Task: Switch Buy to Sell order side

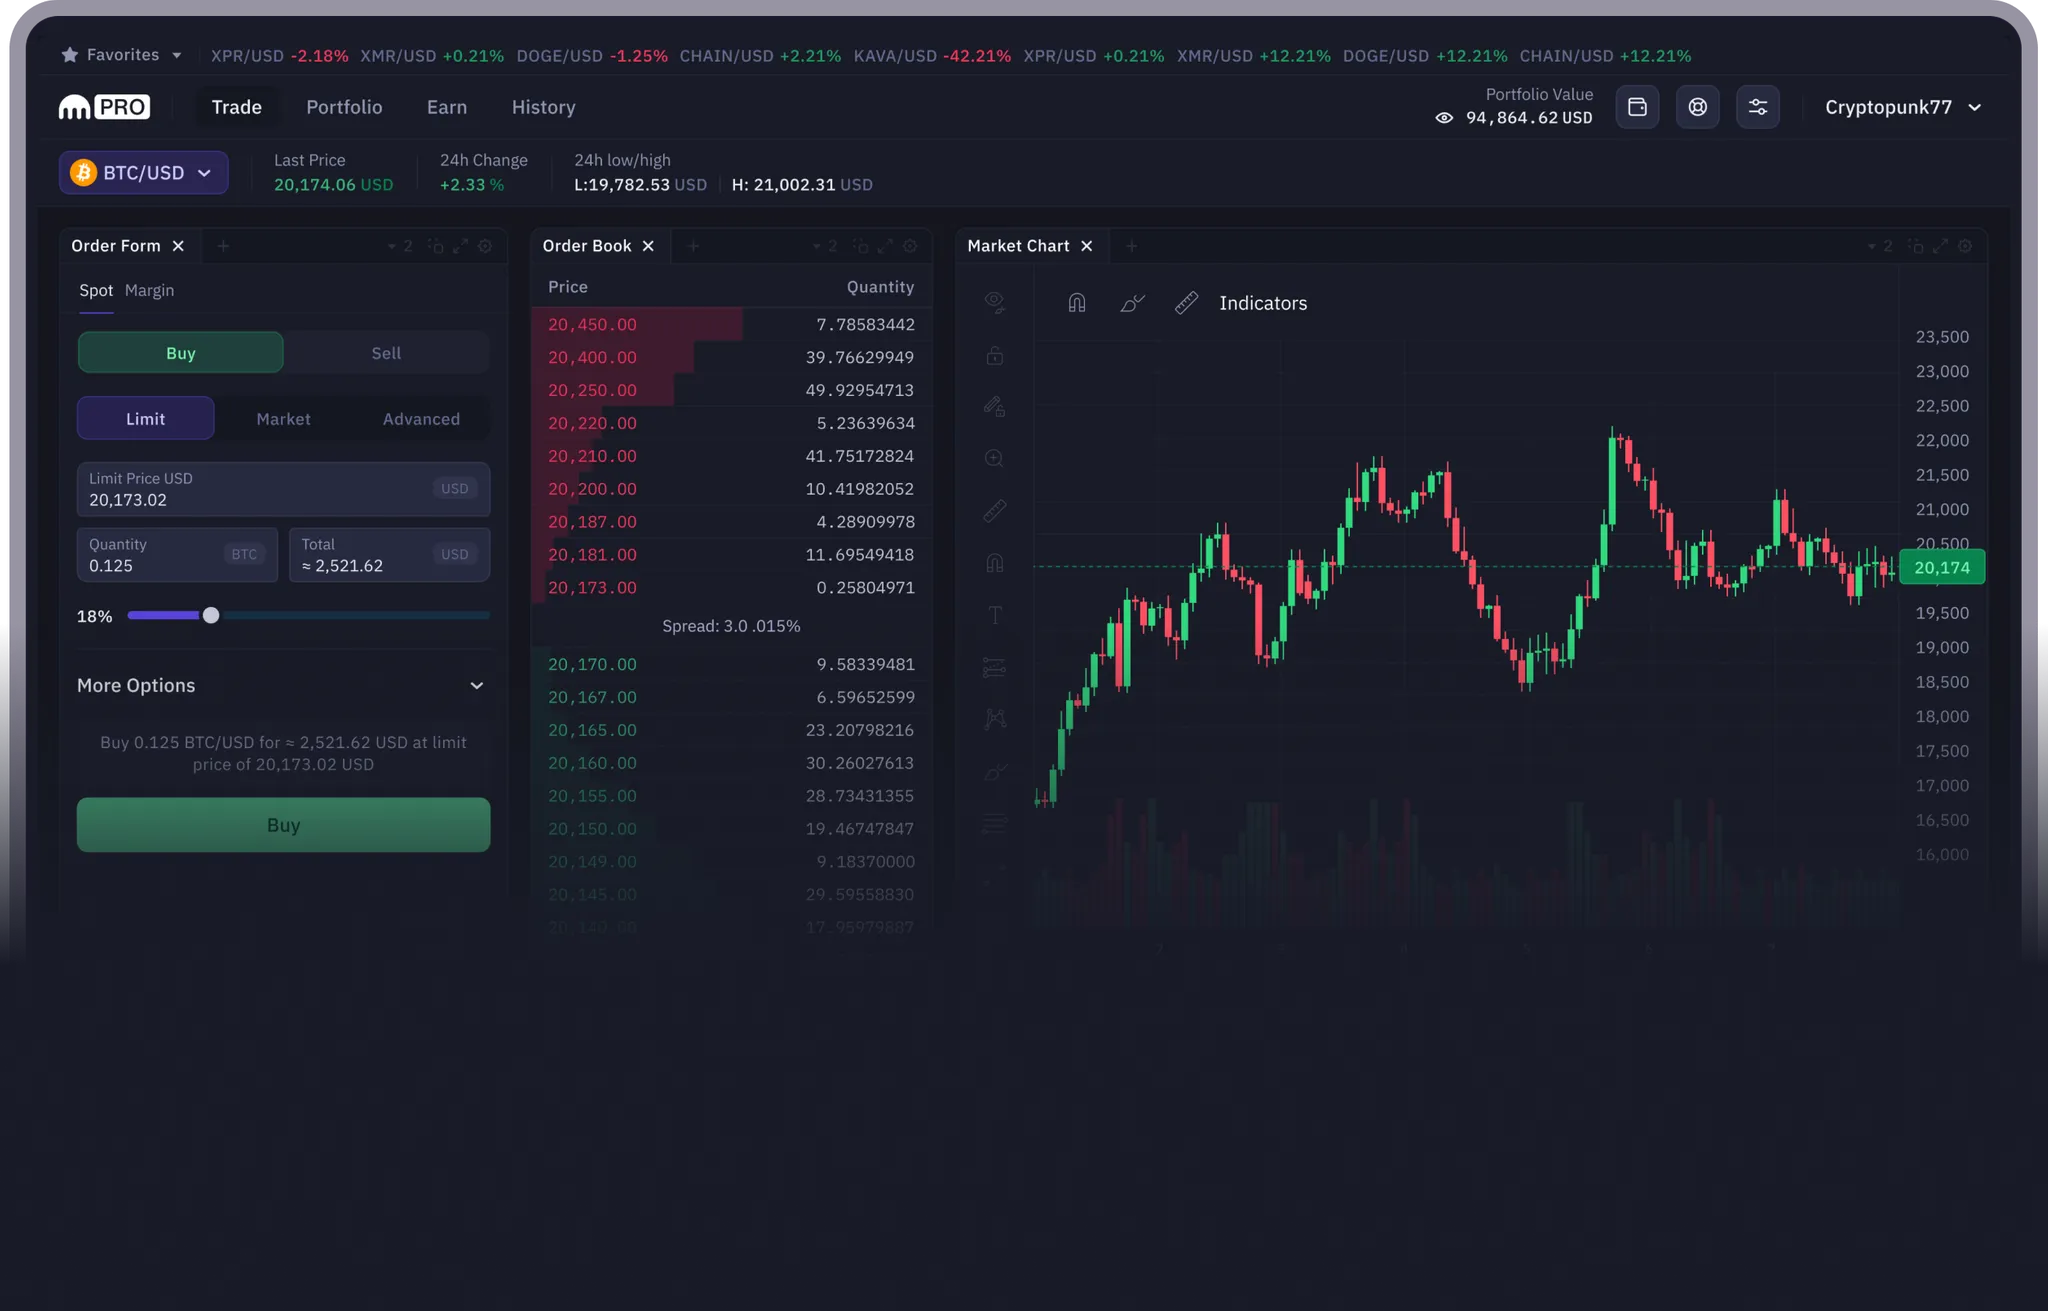Action: (x=385, y=354)
